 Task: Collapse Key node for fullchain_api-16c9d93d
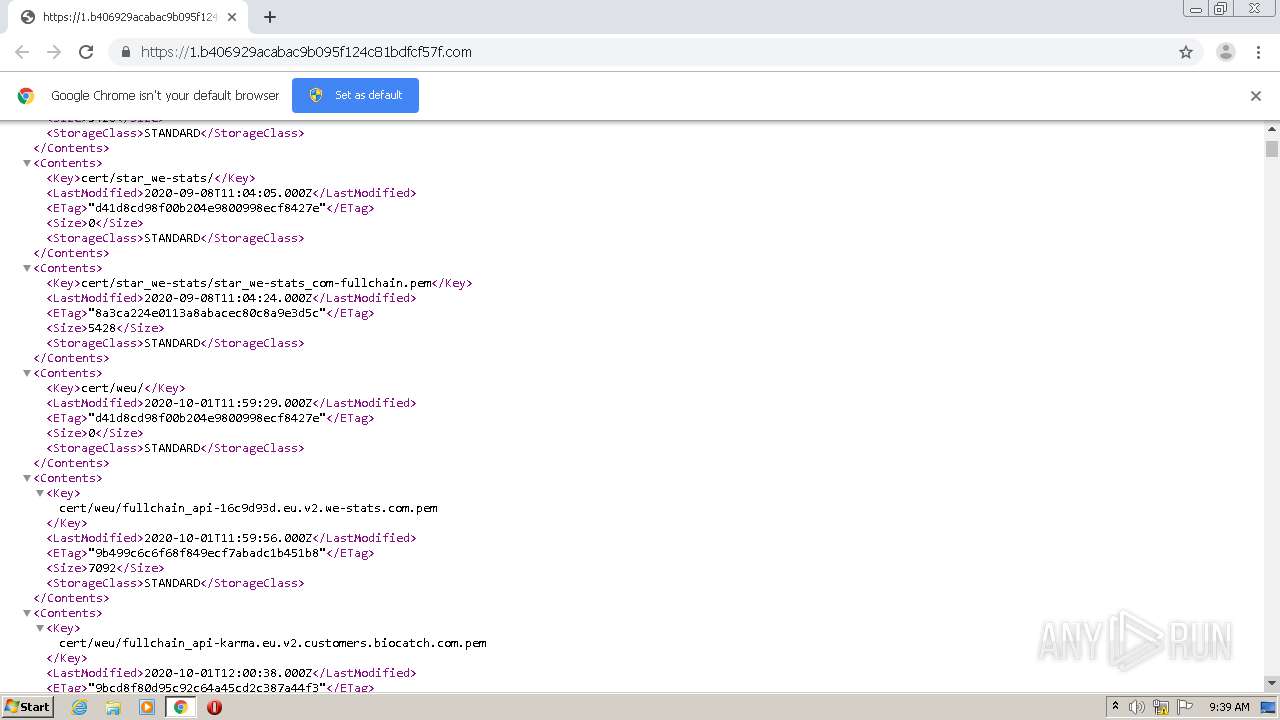40,493
